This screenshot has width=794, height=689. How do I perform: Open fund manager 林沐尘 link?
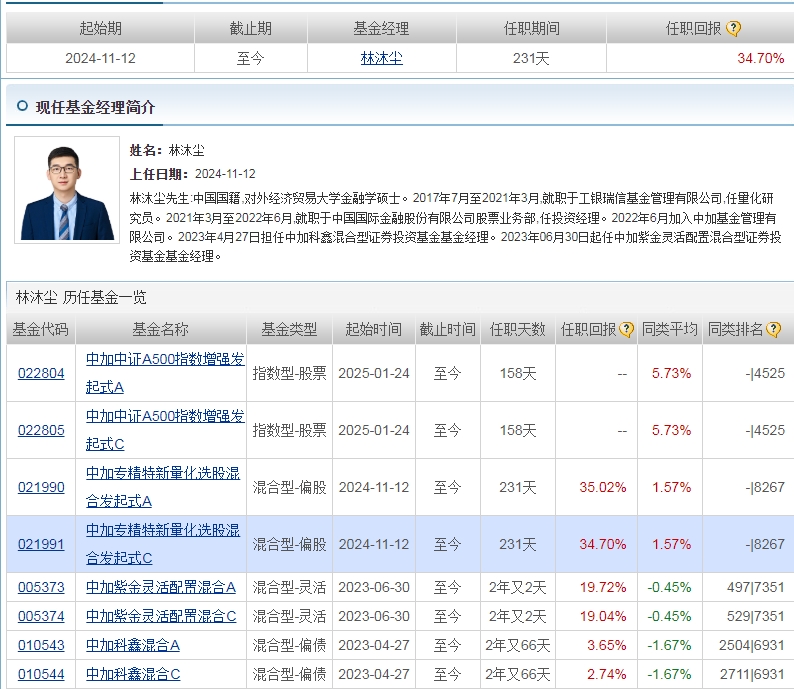pos(381,58)
